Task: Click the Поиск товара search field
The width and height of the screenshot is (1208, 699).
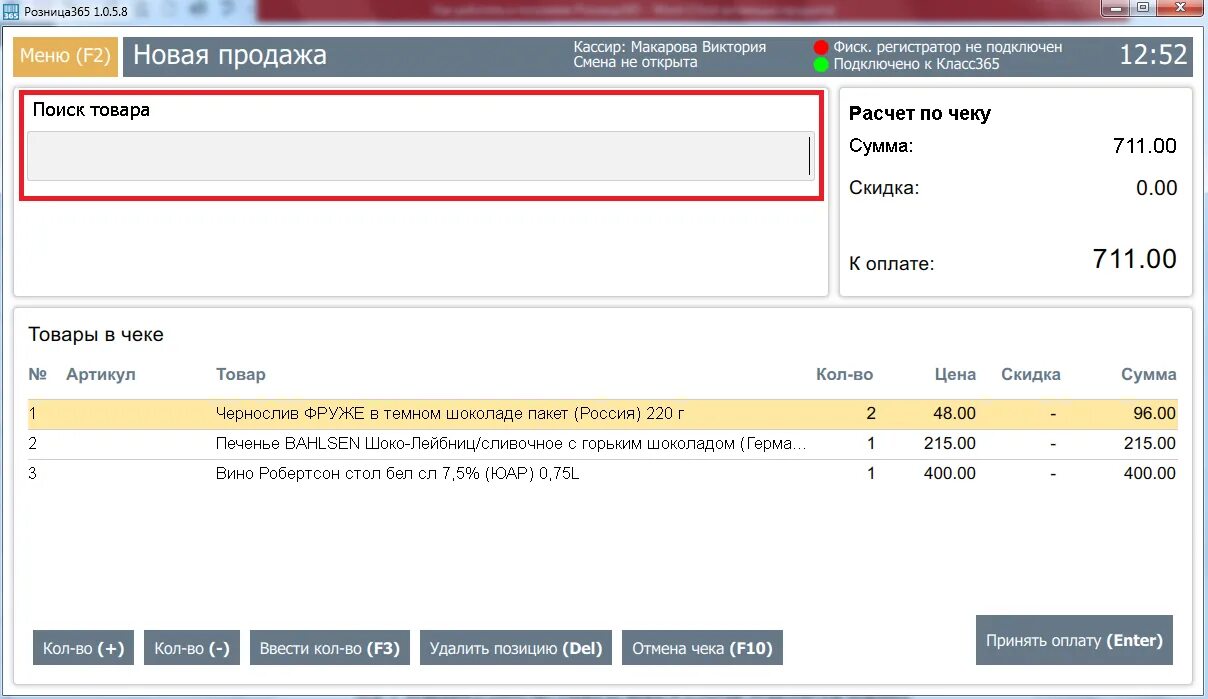Action: tap(421, 156)
